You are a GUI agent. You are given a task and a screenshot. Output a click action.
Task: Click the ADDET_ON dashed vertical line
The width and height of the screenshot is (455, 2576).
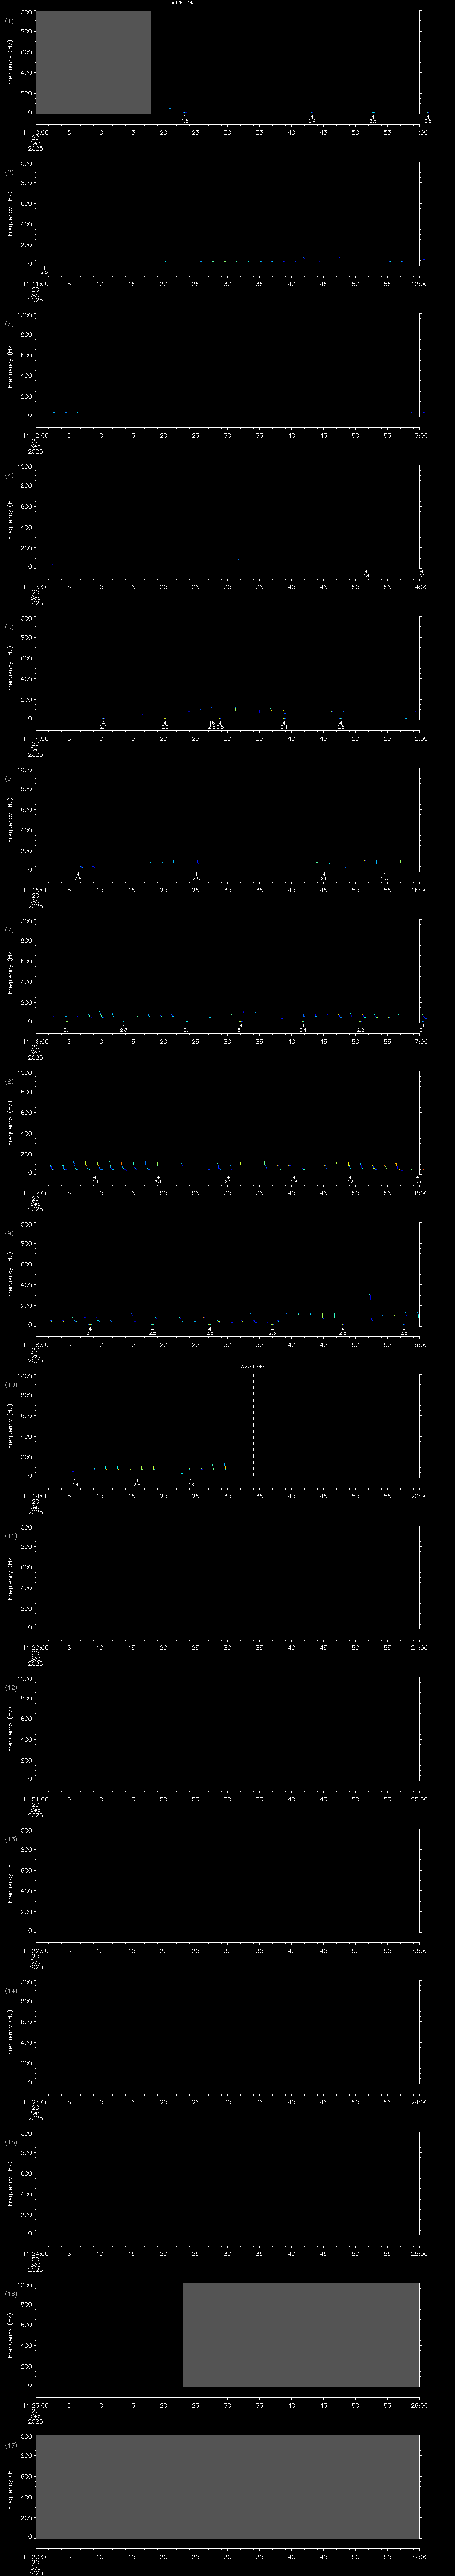tap(182, 60)
